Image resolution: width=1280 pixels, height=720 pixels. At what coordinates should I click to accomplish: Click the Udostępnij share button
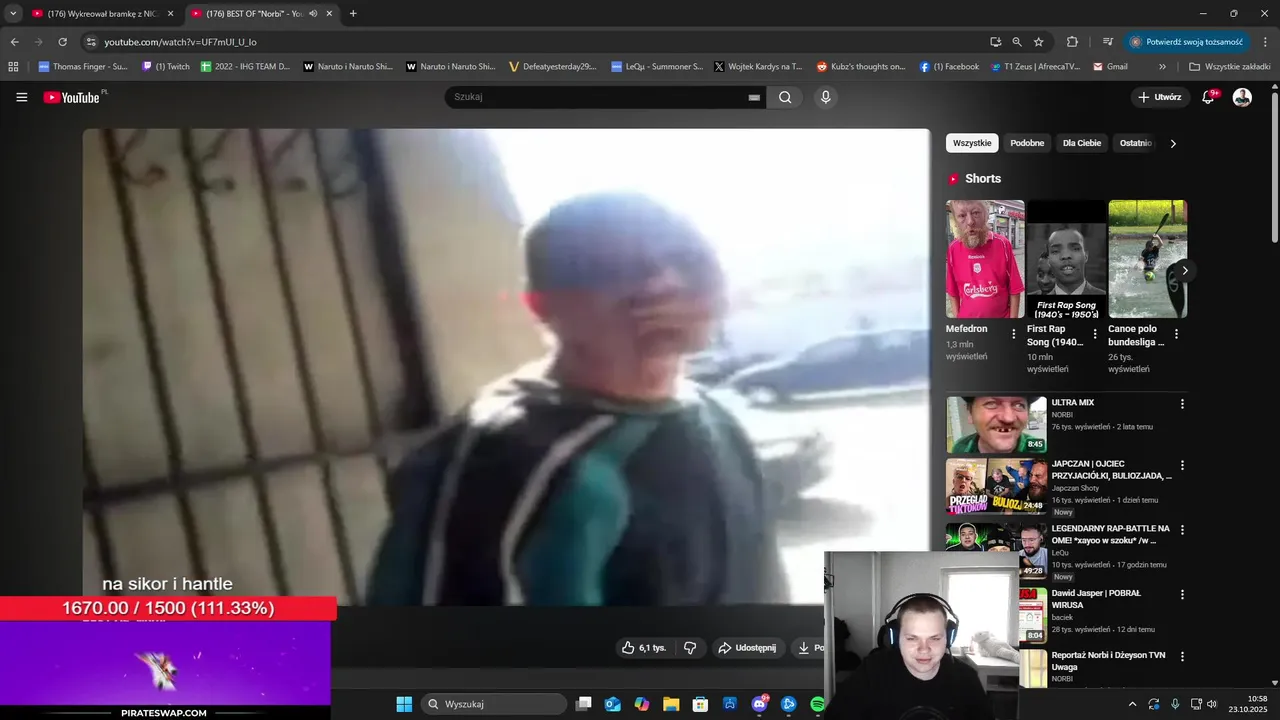point(747,648)
